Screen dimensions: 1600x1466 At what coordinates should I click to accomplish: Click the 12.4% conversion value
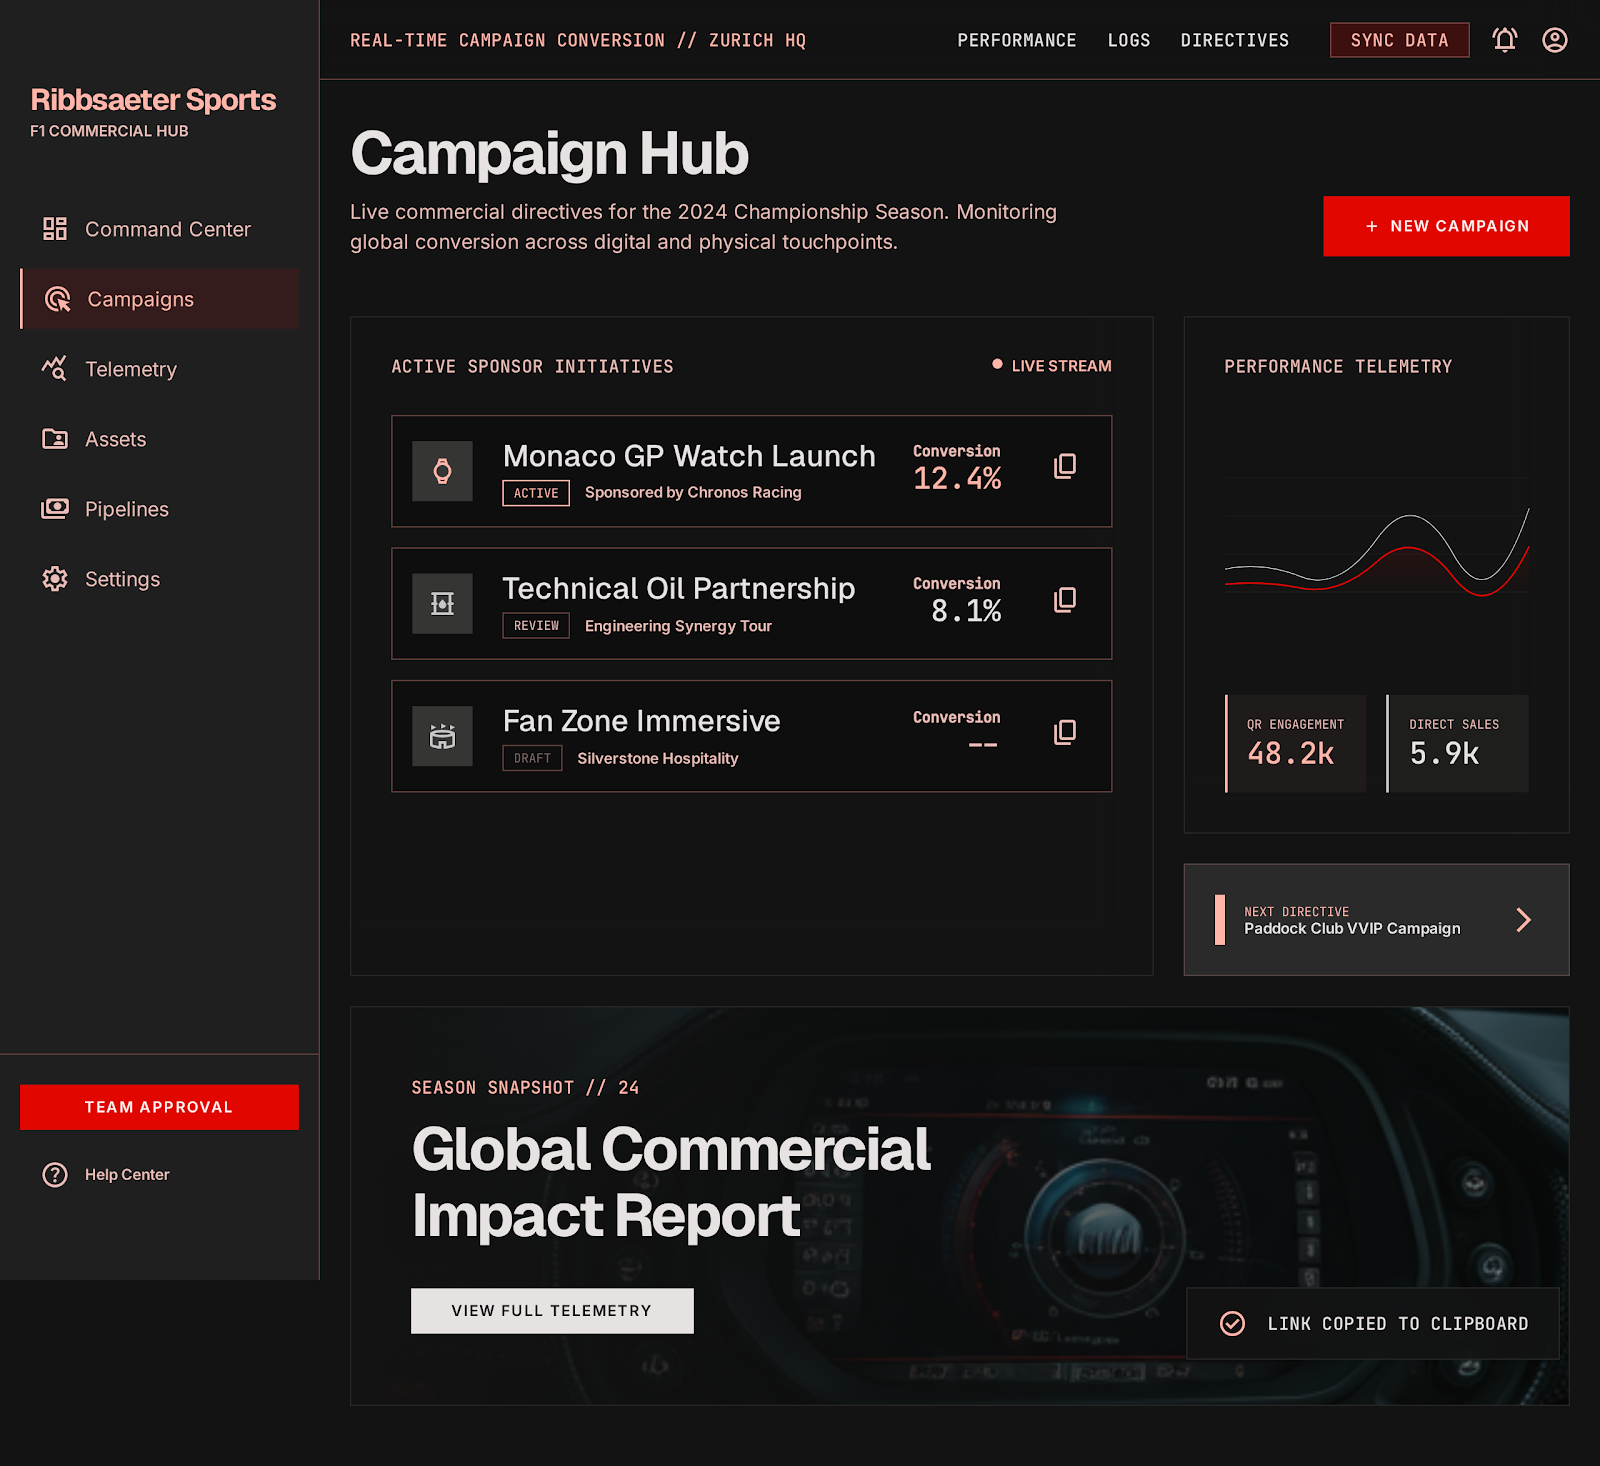coord(957,479)
